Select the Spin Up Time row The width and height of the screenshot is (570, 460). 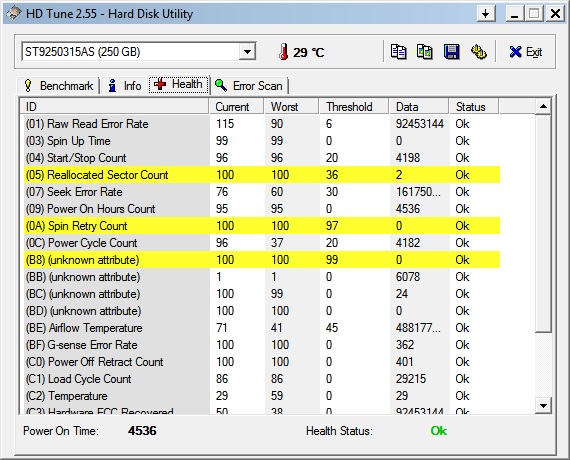tap(262, 141)
